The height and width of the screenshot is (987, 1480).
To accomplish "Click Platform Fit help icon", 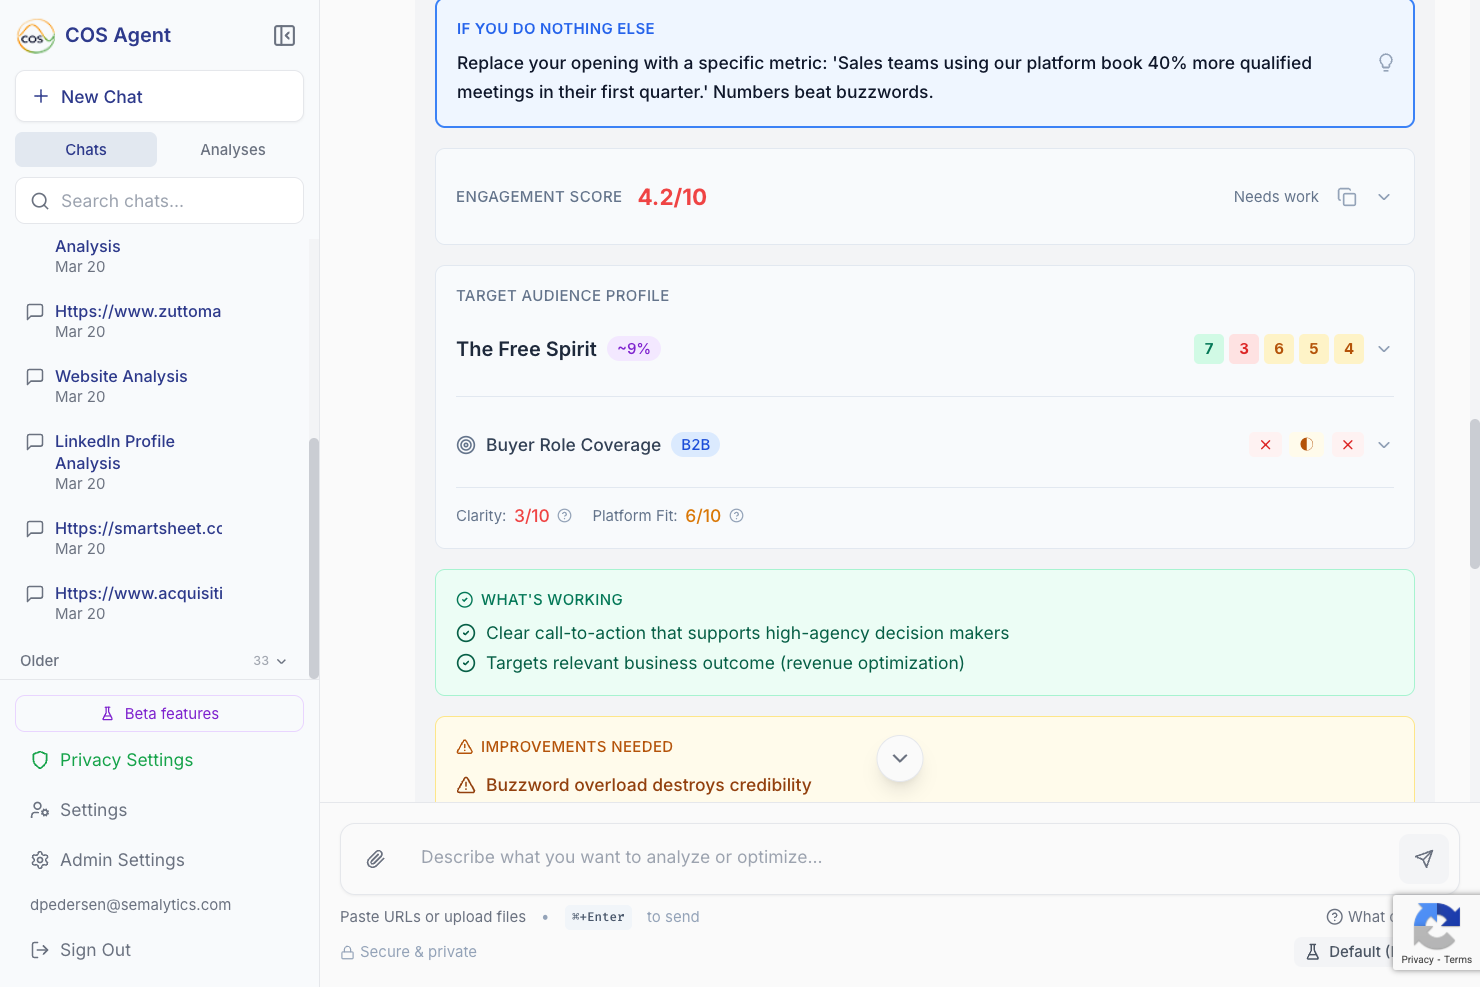I will (737, 516).
